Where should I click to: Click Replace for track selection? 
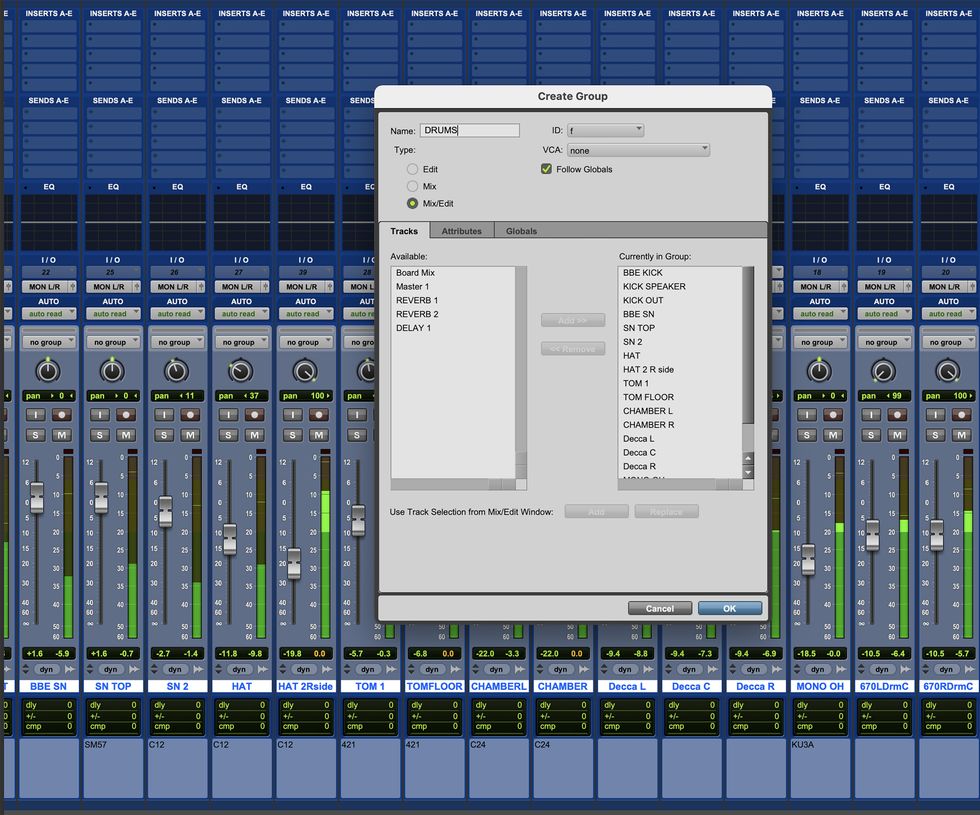click(x=666, y=512)
